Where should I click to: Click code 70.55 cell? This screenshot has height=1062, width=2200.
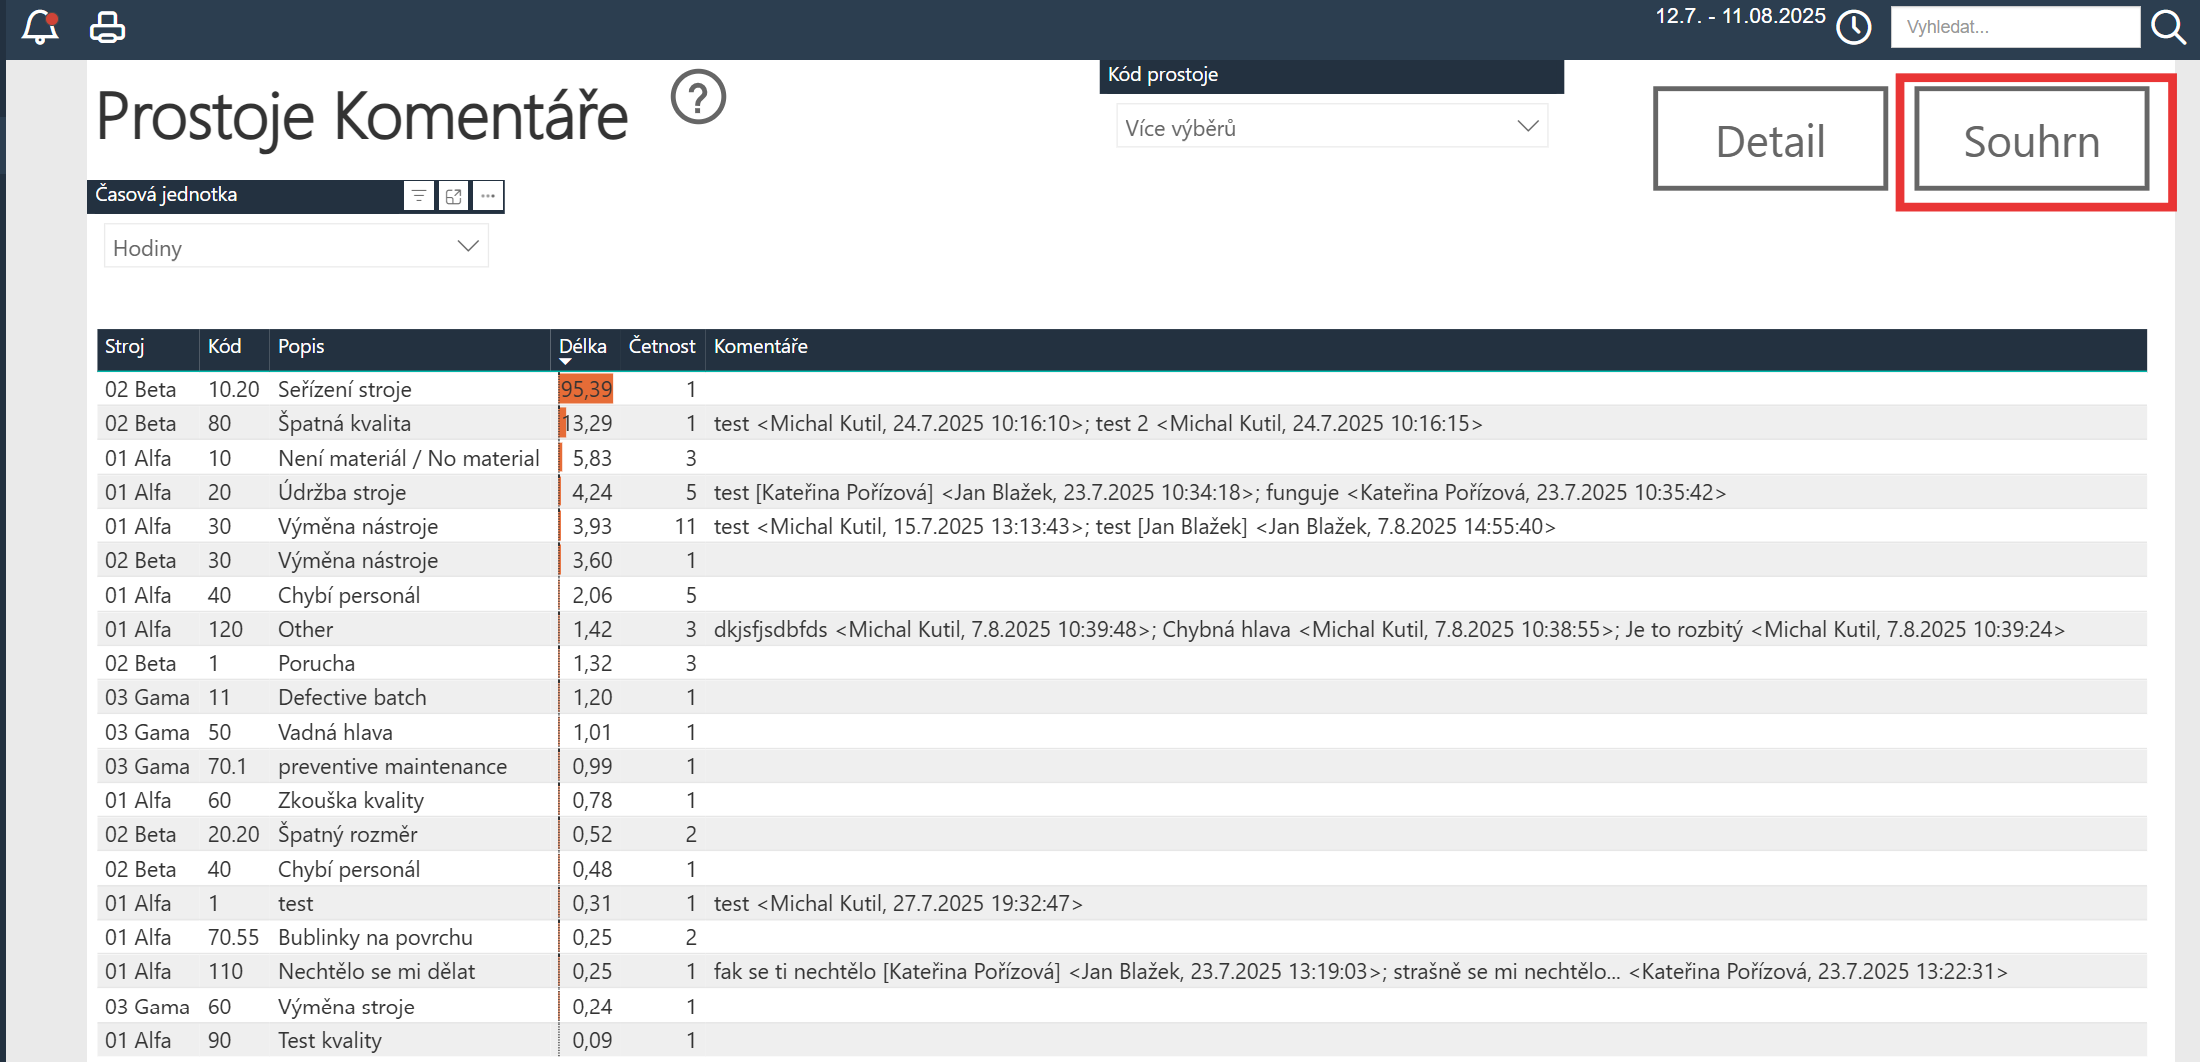[233, 937]
